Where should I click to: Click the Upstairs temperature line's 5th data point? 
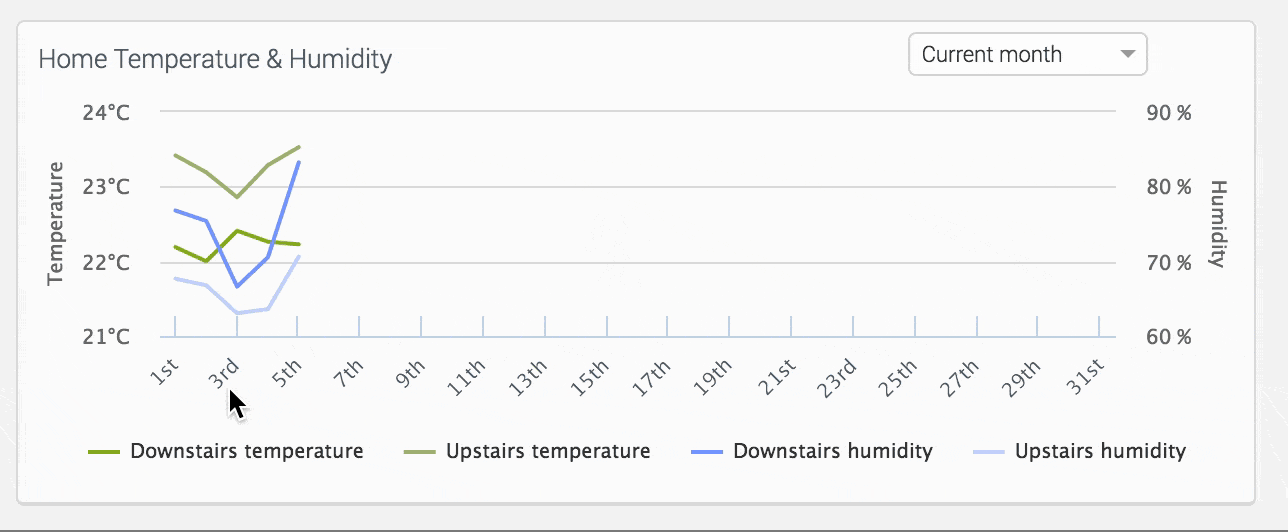point(299,147)
